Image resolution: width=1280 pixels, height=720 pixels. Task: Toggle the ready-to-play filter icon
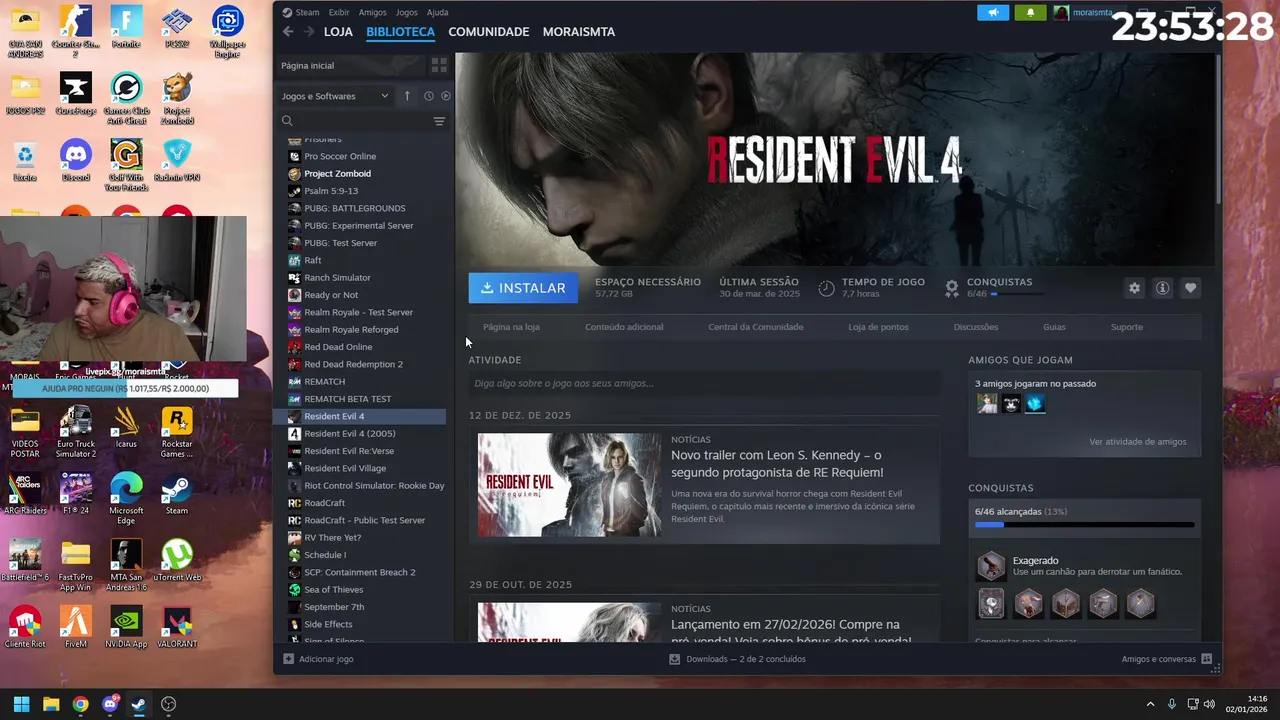[x=446, y=96]
